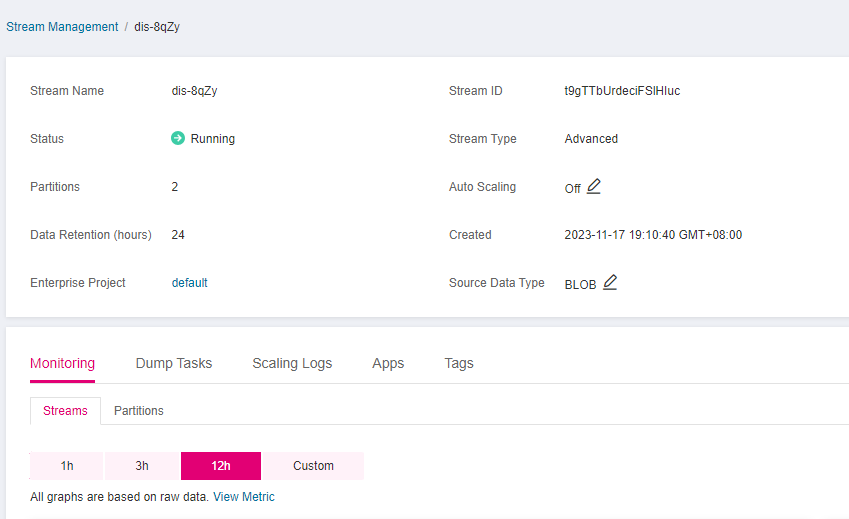Click the Created timestamp value

click(x=653, y=234)
